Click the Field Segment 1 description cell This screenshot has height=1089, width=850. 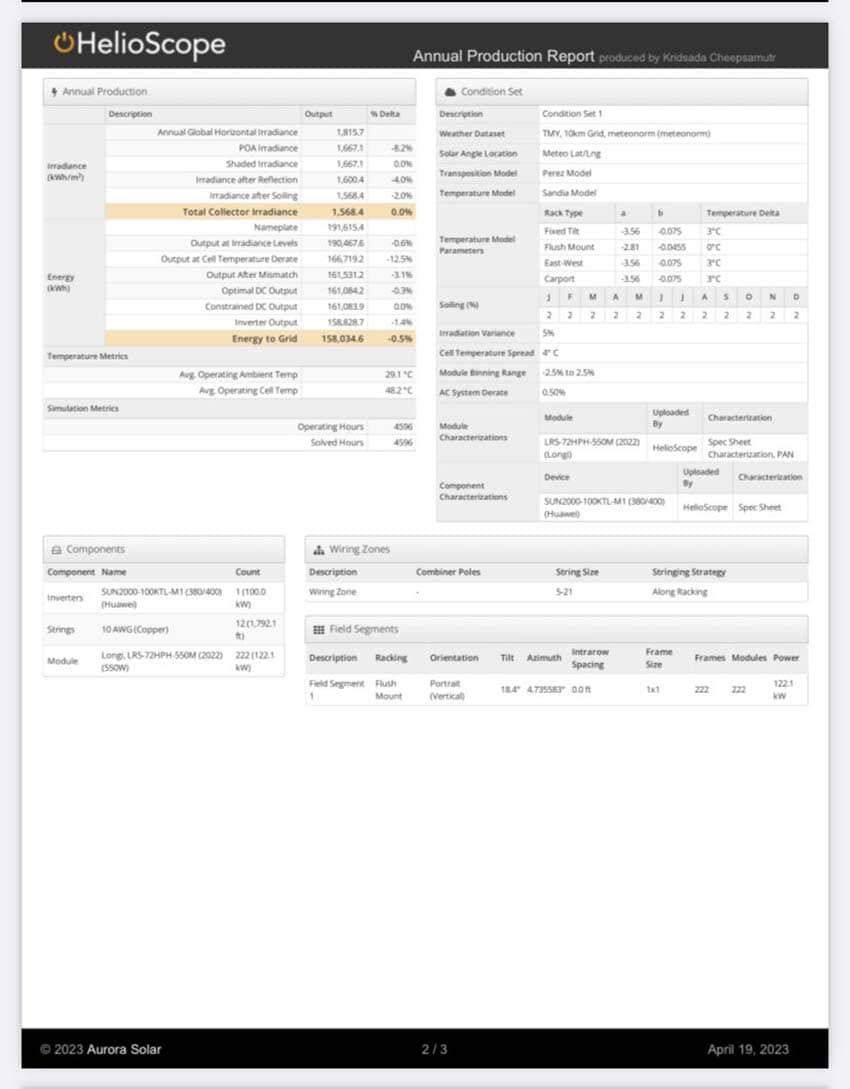pyautogui.click(x=336, y=689)
